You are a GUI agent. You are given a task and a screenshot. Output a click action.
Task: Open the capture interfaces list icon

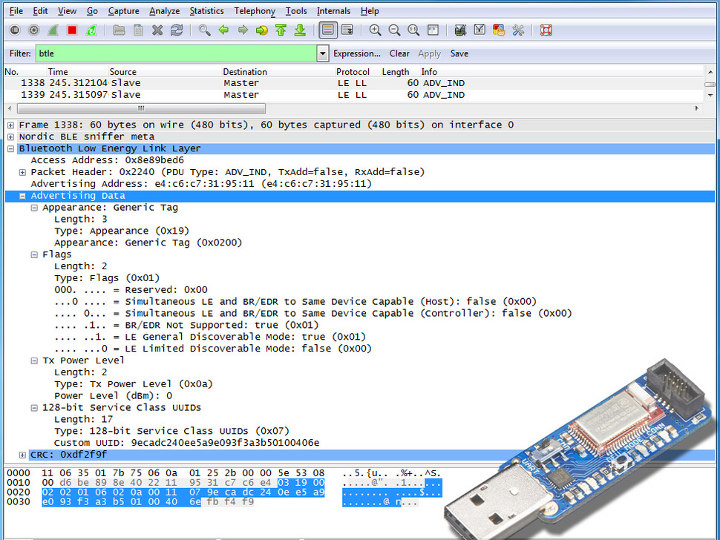point(15,30)
